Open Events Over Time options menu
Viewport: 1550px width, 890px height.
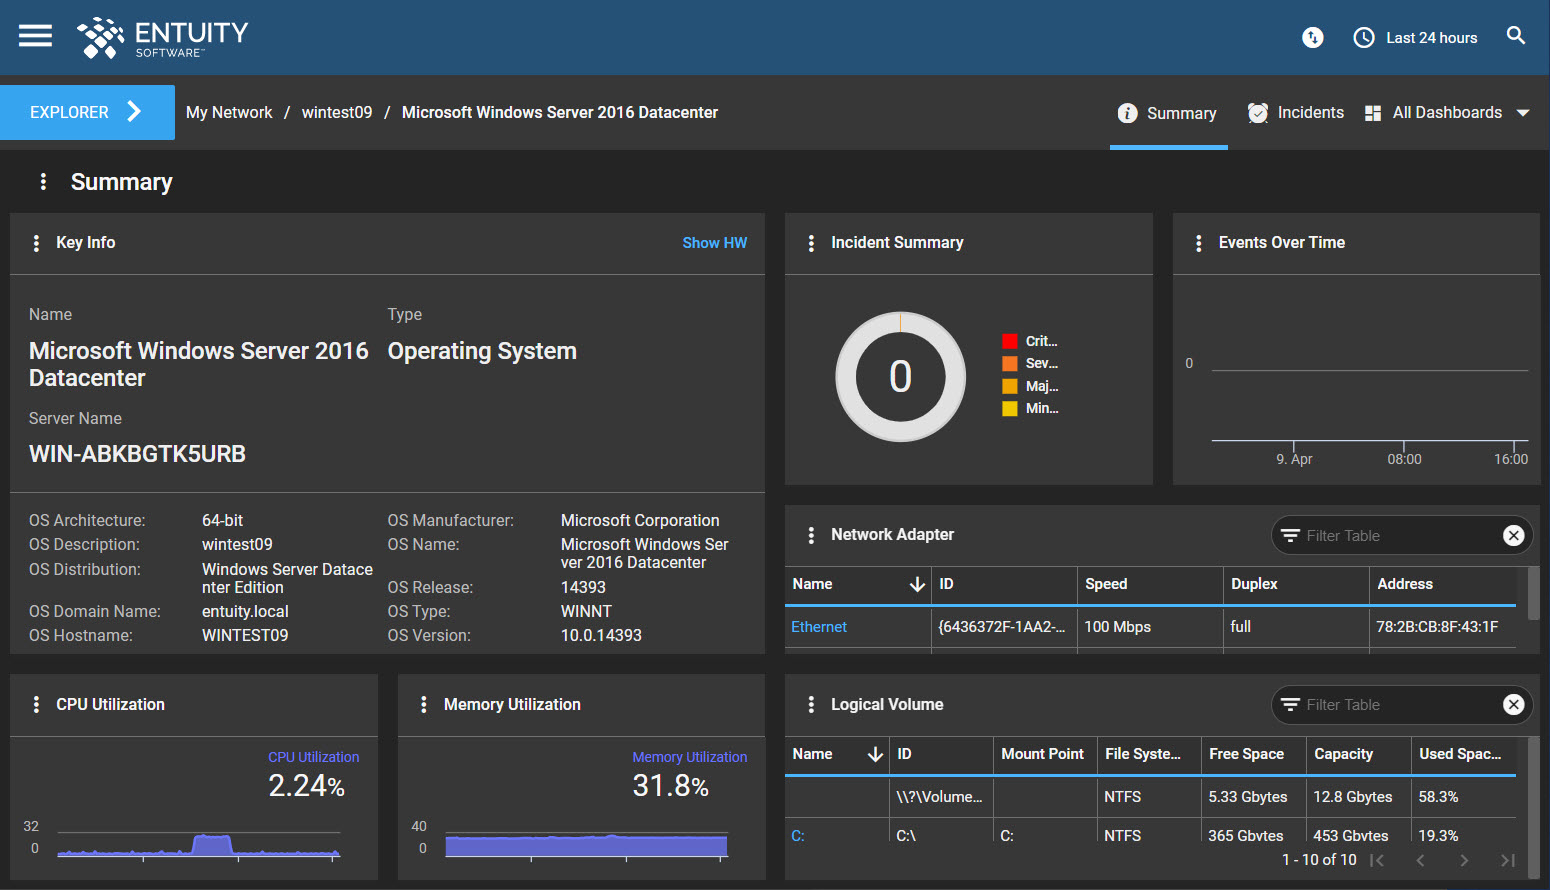[1199, 243]
